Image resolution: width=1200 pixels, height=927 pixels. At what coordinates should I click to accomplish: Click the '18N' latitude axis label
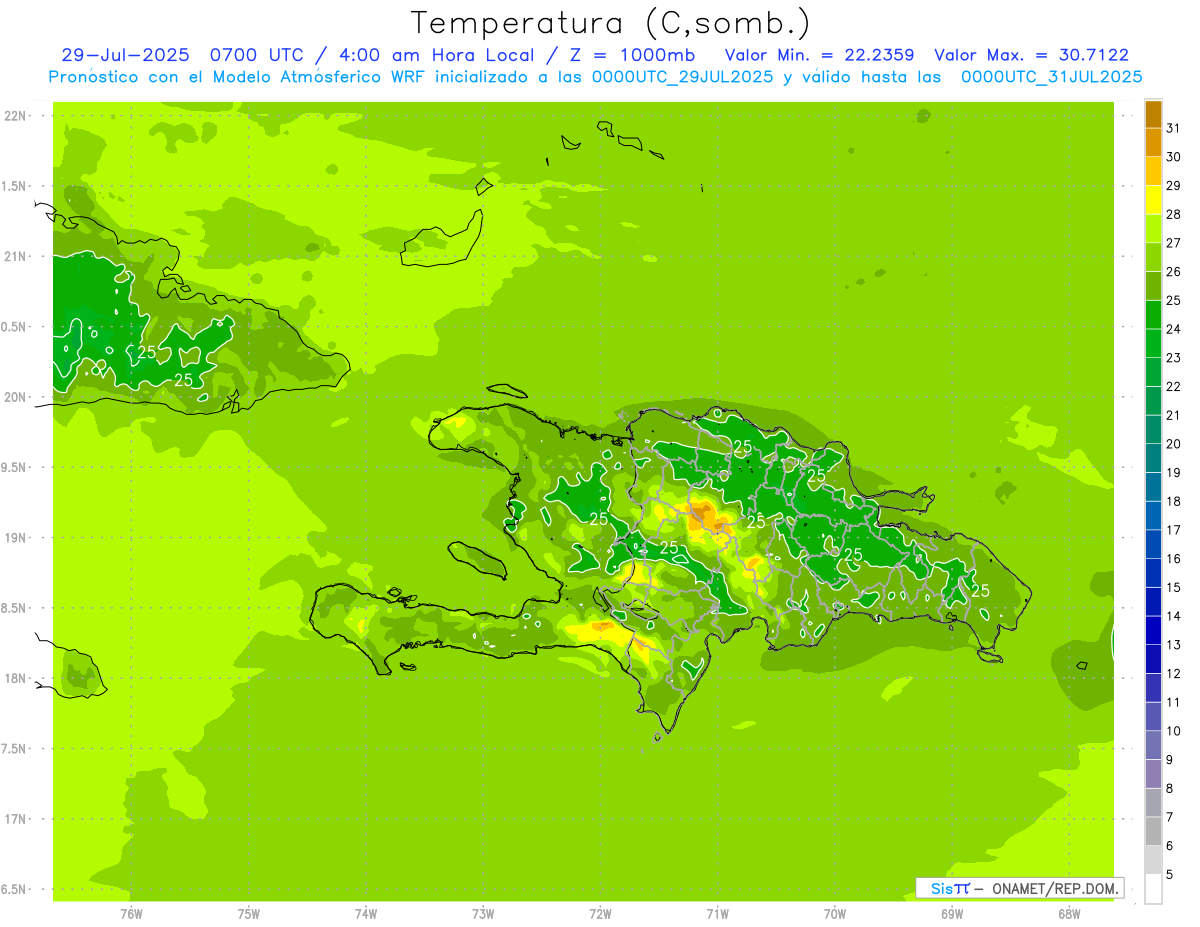[15, 679]
